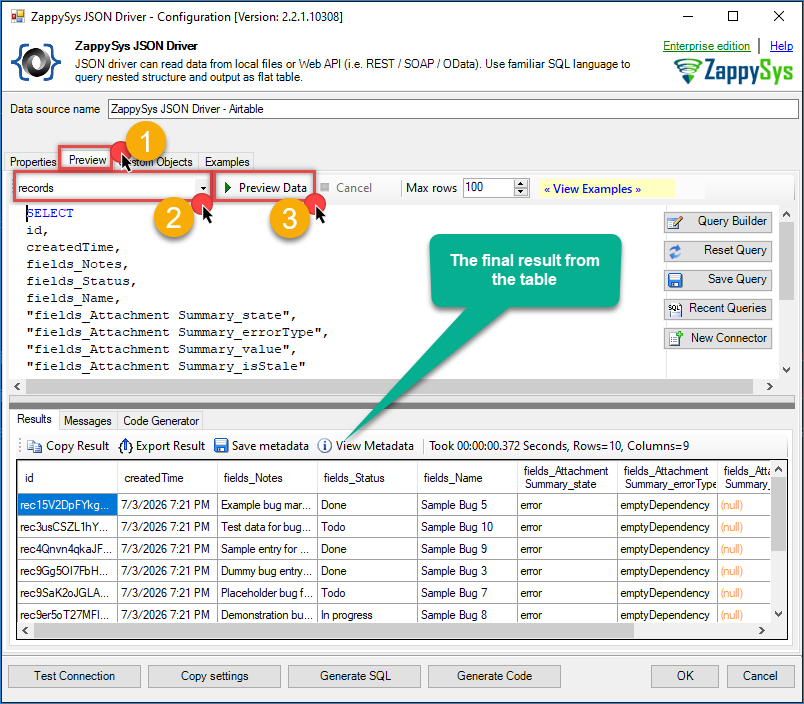Click the Max rows input field
The image size is (804, 704).
tap(489, 187)
